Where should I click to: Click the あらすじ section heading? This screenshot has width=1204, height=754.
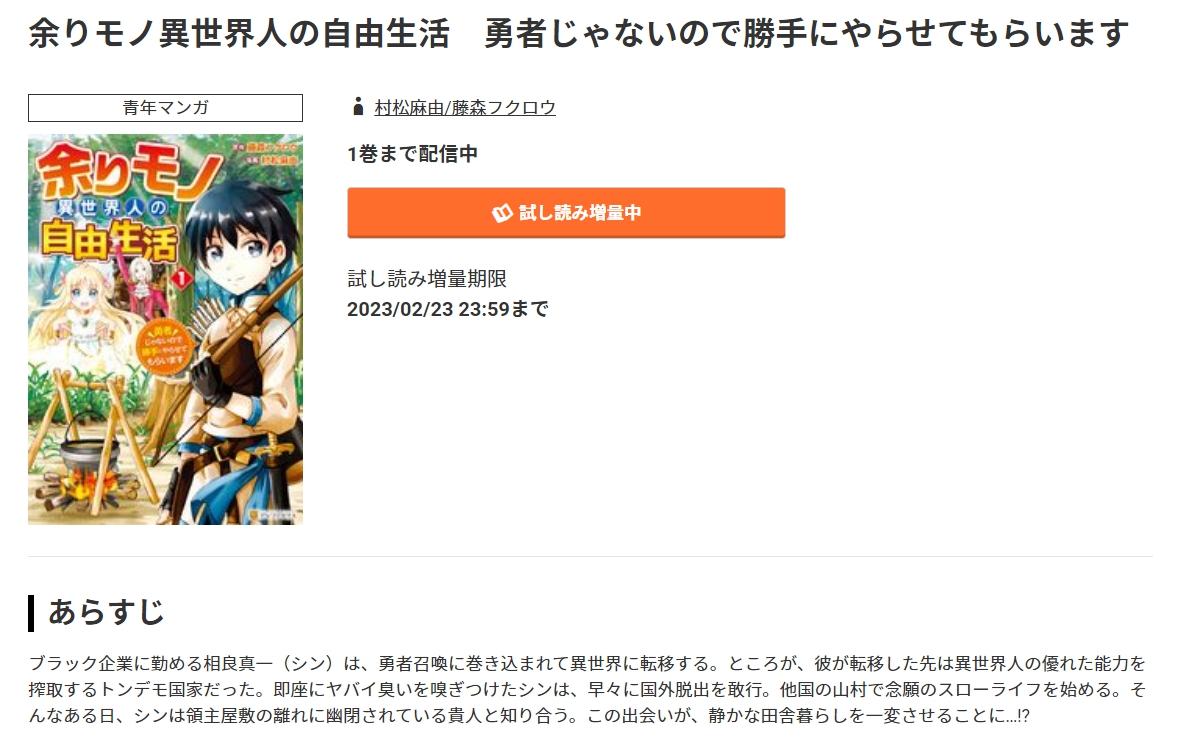[106, 613]
